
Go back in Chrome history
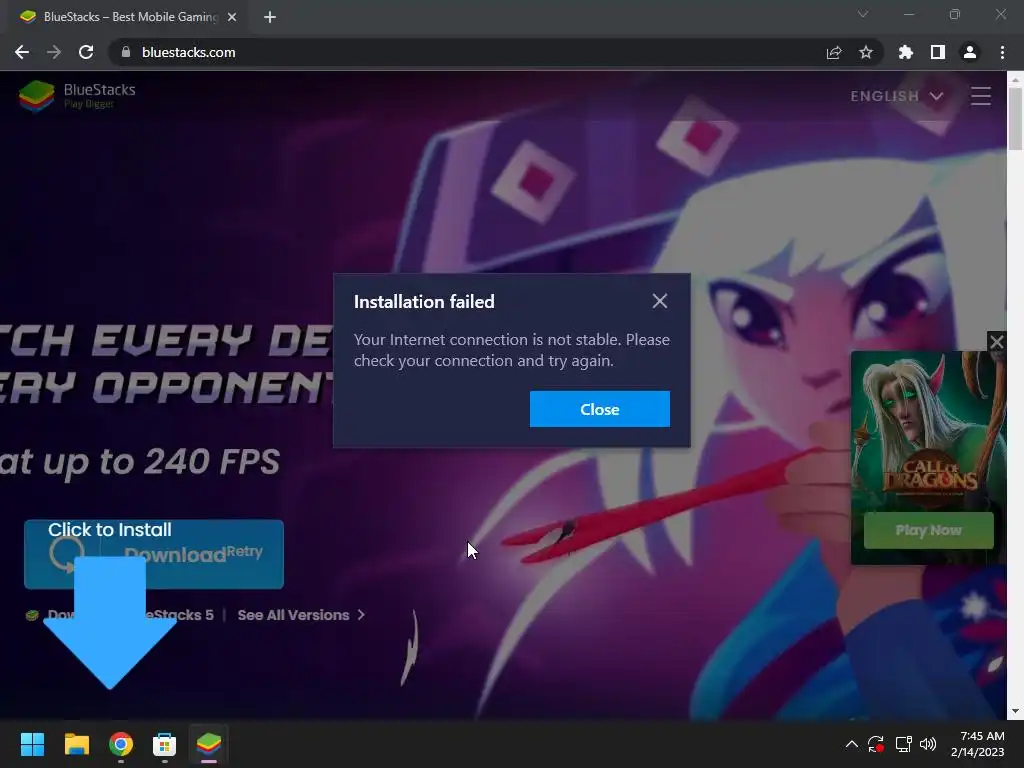point(22,52)
